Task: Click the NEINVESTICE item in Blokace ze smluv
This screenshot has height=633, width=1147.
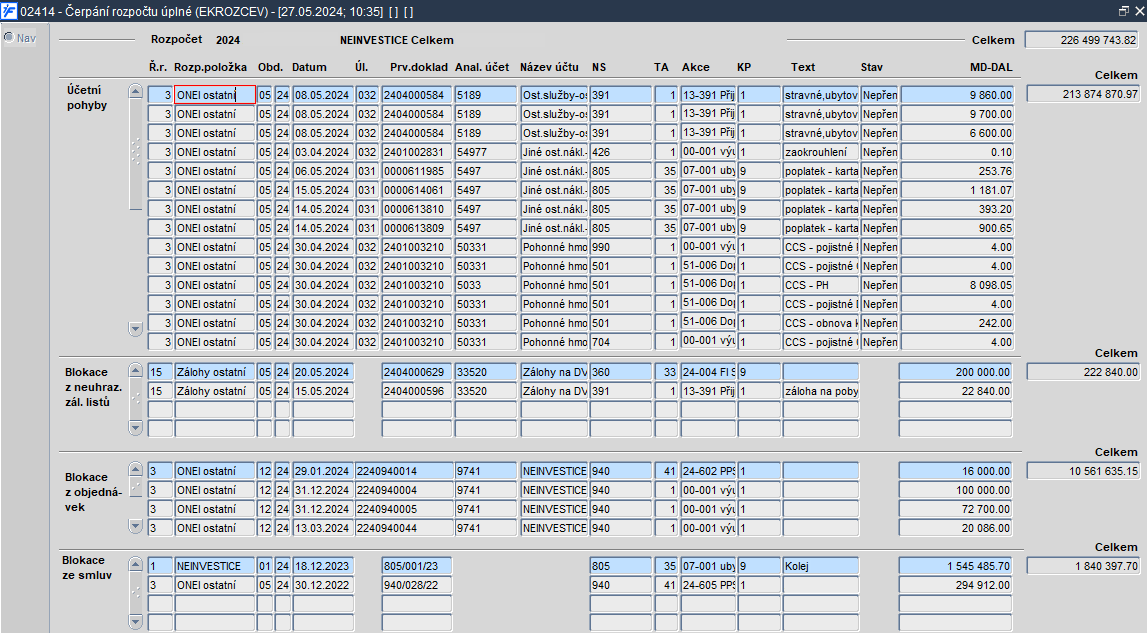Action: (x=215, y=566)
